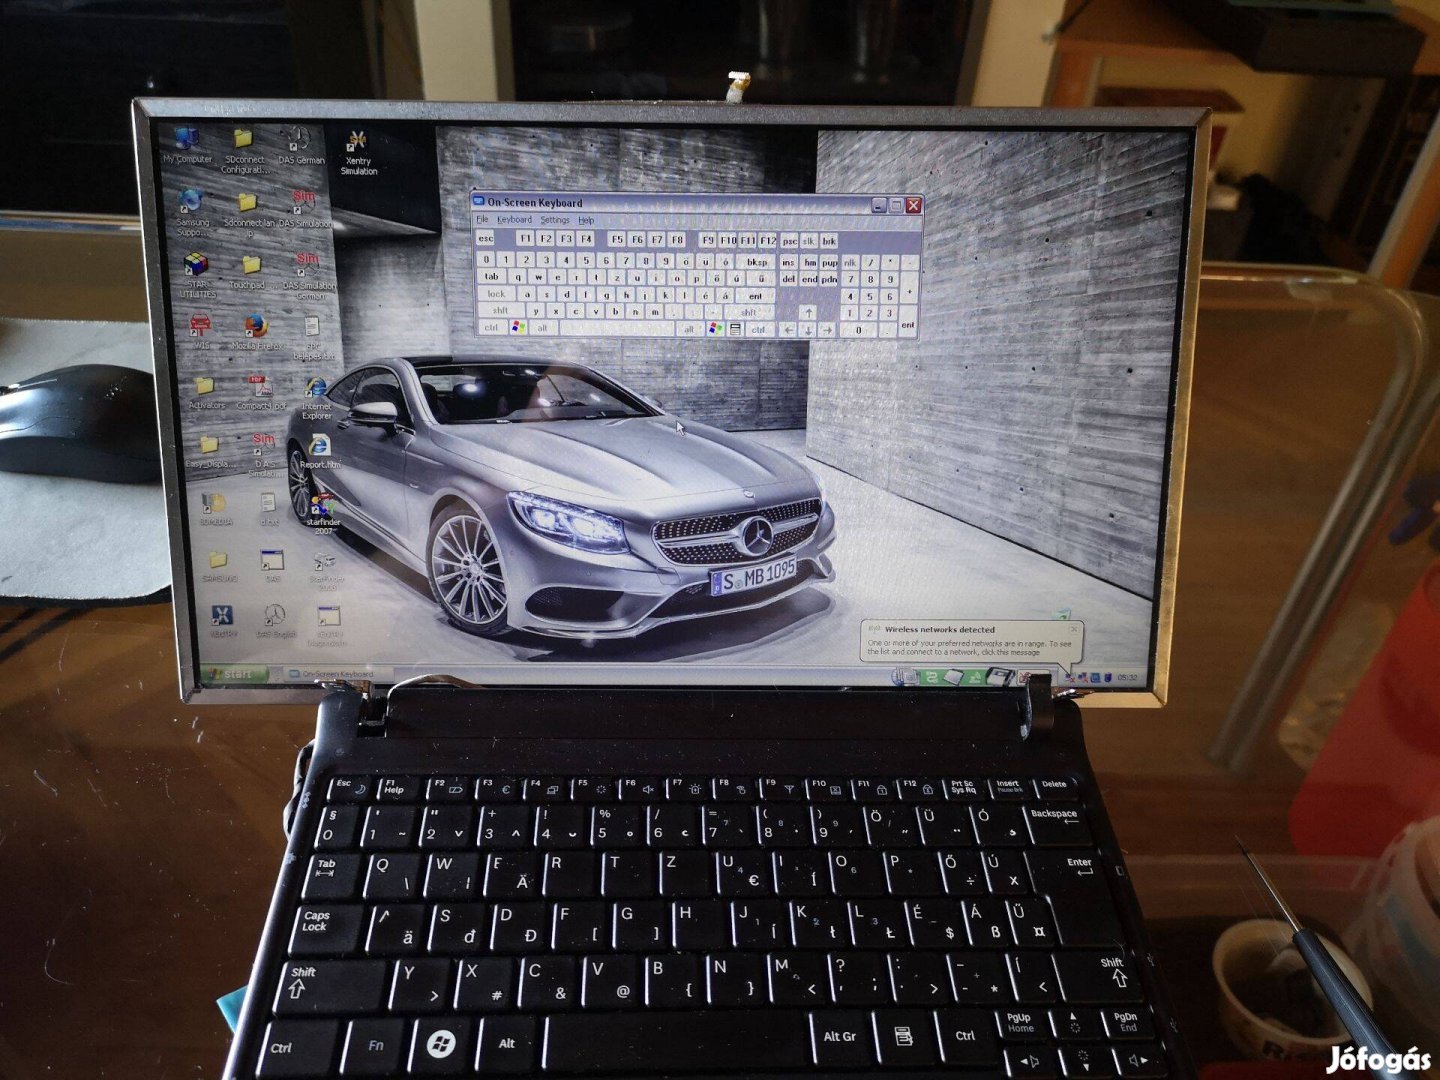This screenshot has width=1440, height=1080.
Task: Open the Report.htm file icon
Action: (x=320, y=452)
